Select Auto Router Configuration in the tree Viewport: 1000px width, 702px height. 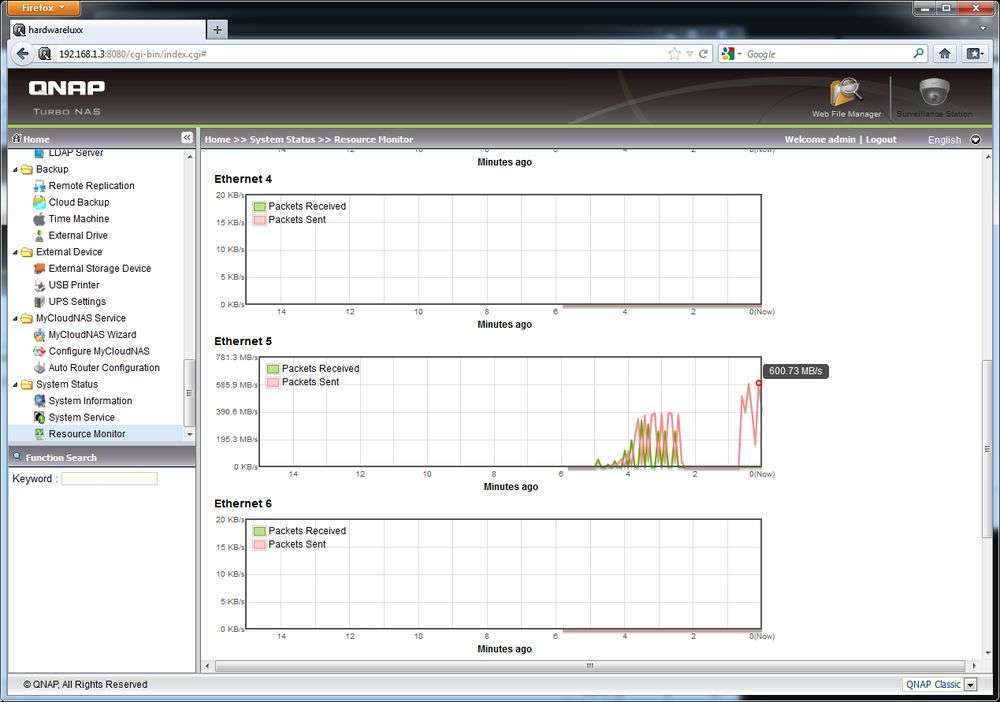click(x=104, y=369)
